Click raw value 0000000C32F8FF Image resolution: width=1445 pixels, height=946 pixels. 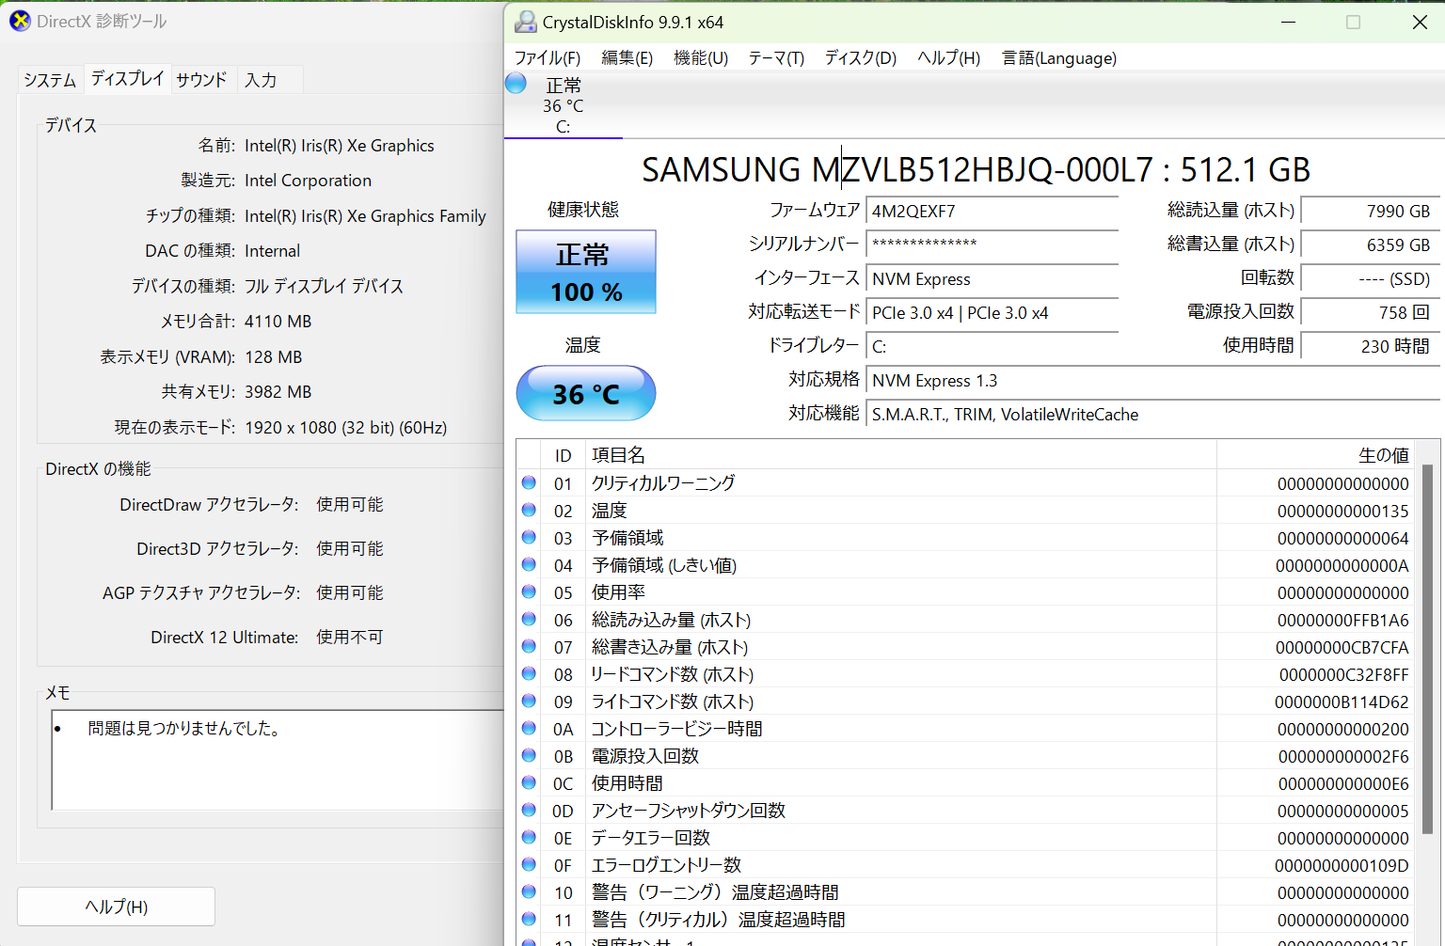point(1343,675)
